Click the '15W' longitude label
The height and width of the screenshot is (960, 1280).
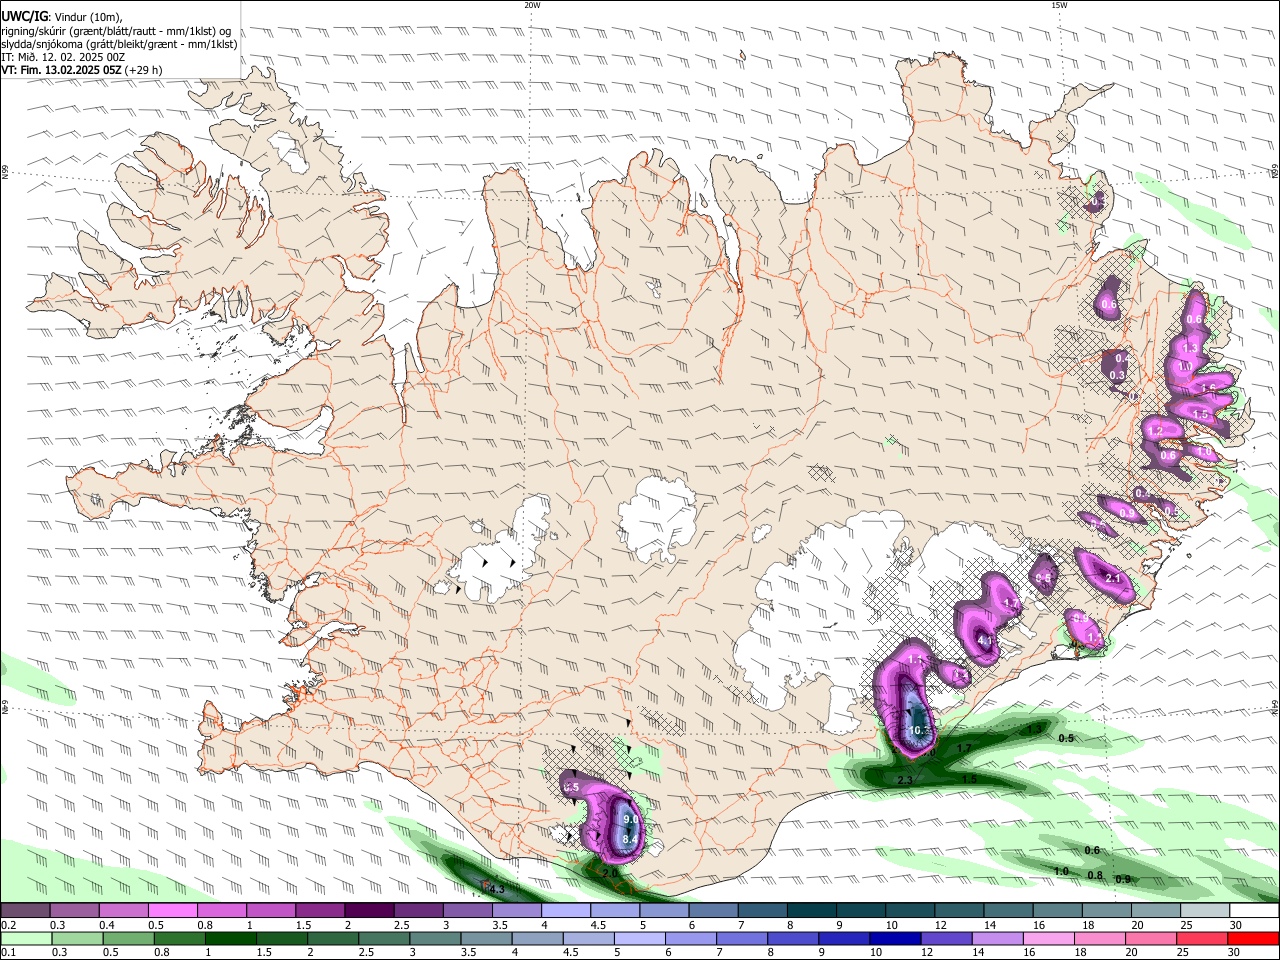(x=1058, y=5)
